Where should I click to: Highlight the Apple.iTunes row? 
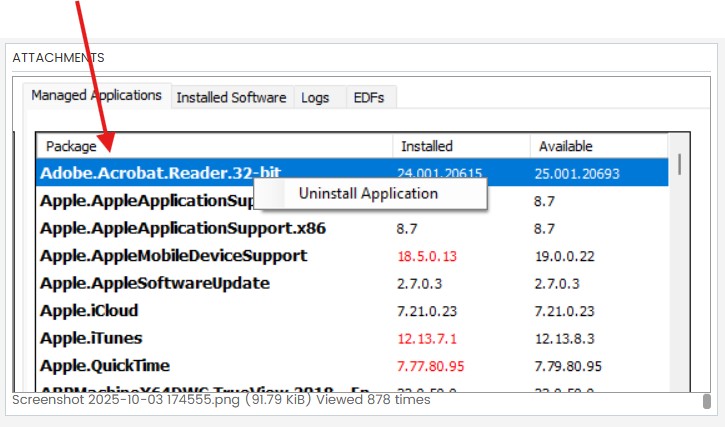pyautogui.click(x=91, y=338)
